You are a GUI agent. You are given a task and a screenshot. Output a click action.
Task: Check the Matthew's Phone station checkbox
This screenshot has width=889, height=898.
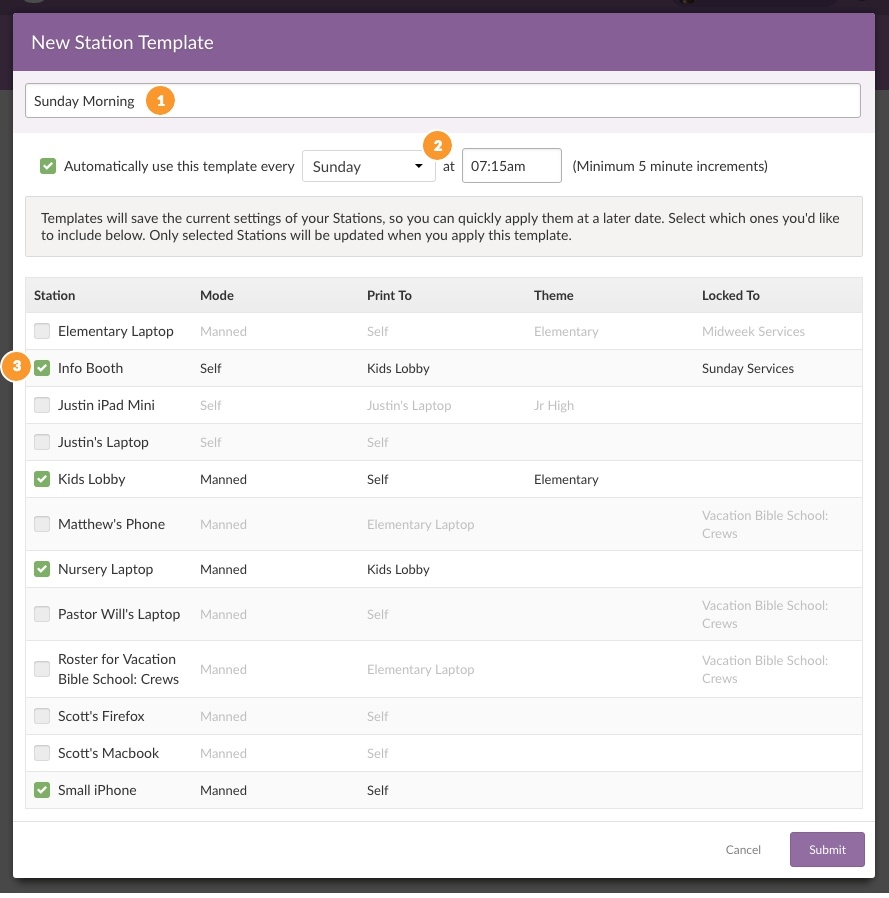click(42, 524)
